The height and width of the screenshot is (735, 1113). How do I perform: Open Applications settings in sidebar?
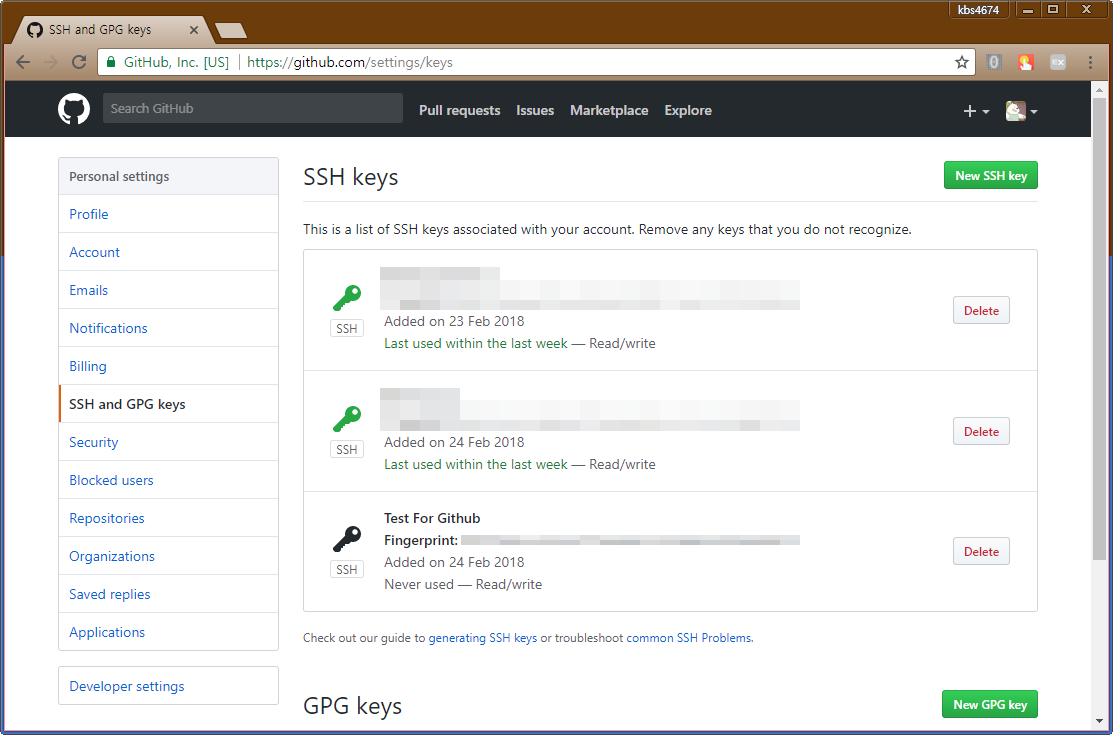point(168,632)
